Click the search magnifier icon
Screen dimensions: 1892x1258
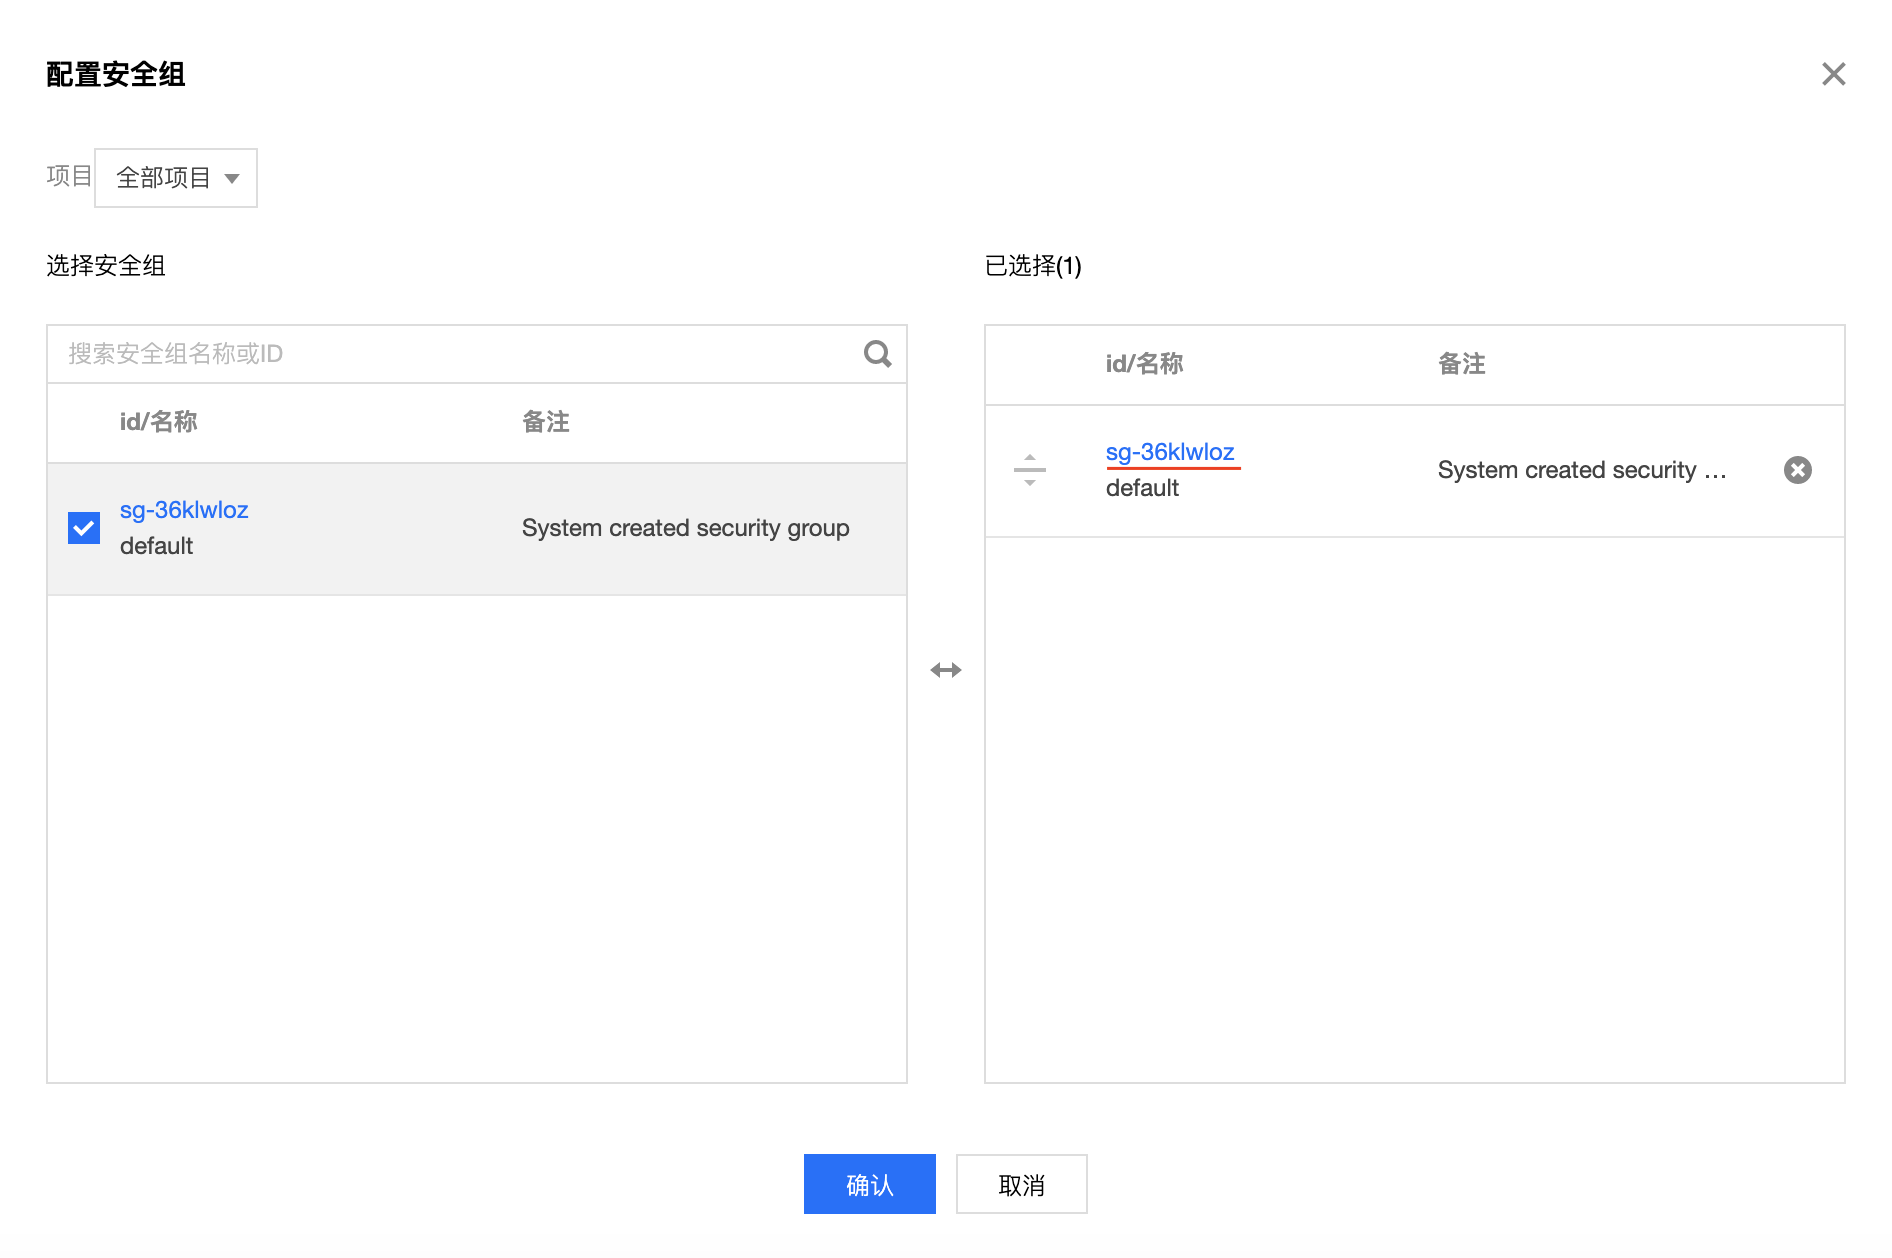[x=877, y=354]
